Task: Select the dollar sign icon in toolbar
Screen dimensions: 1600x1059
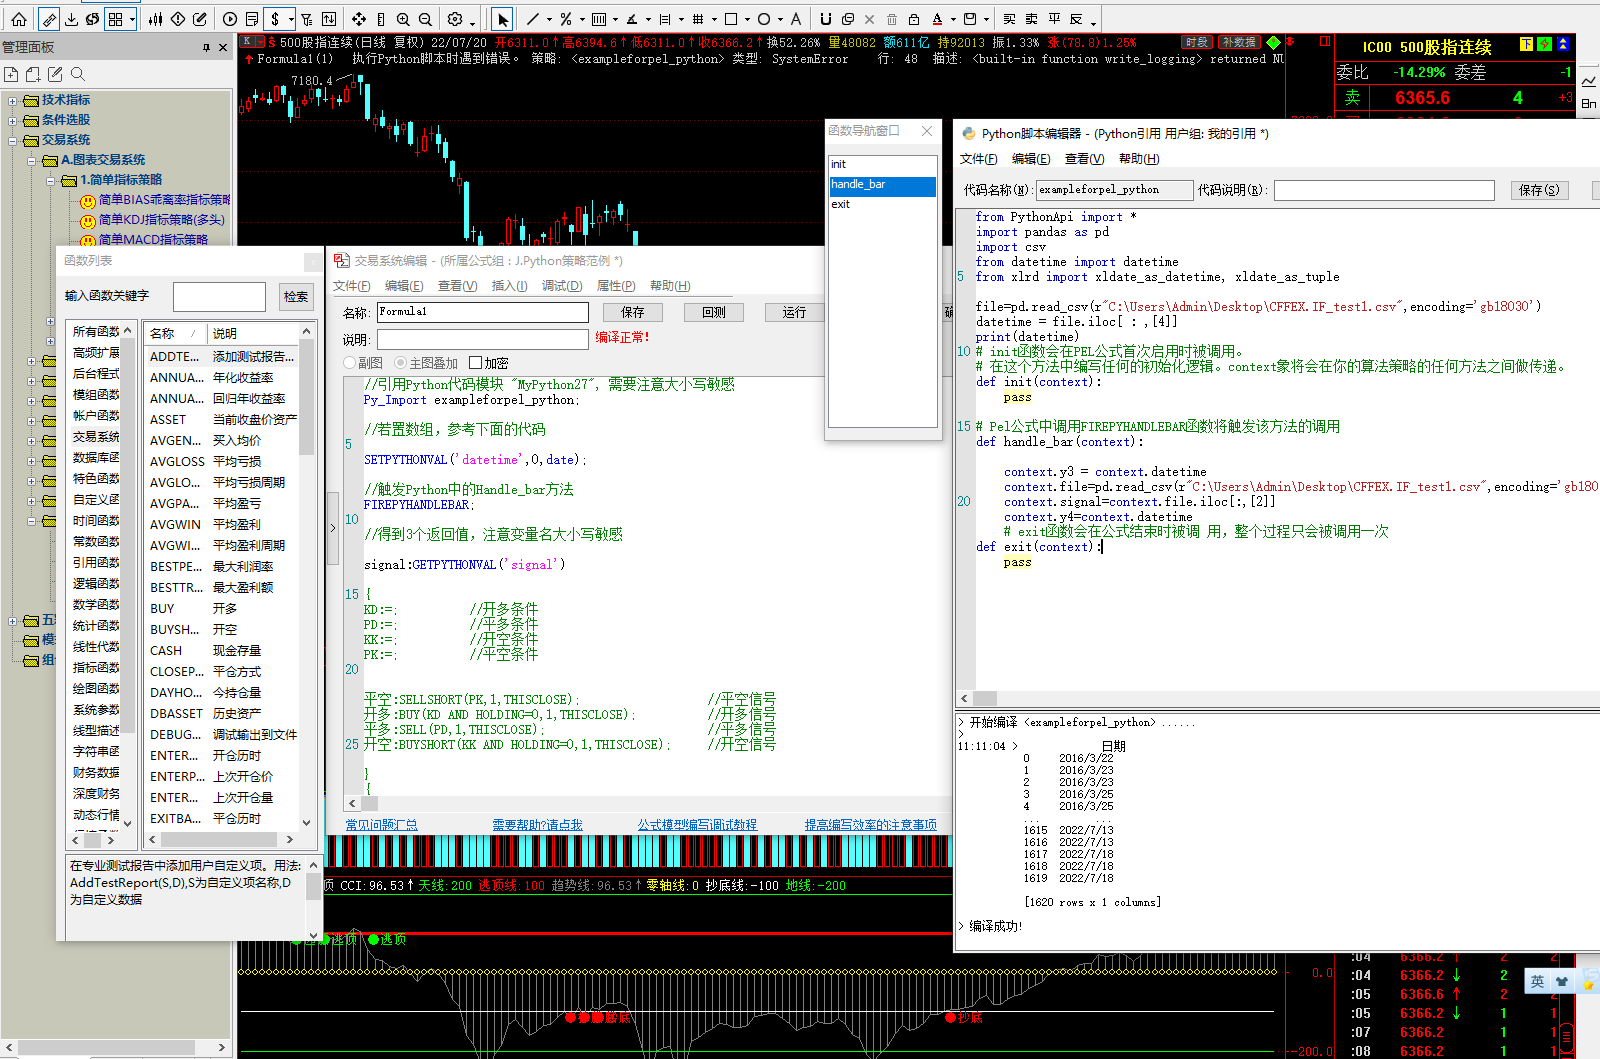Action: (x=275, y=19)
